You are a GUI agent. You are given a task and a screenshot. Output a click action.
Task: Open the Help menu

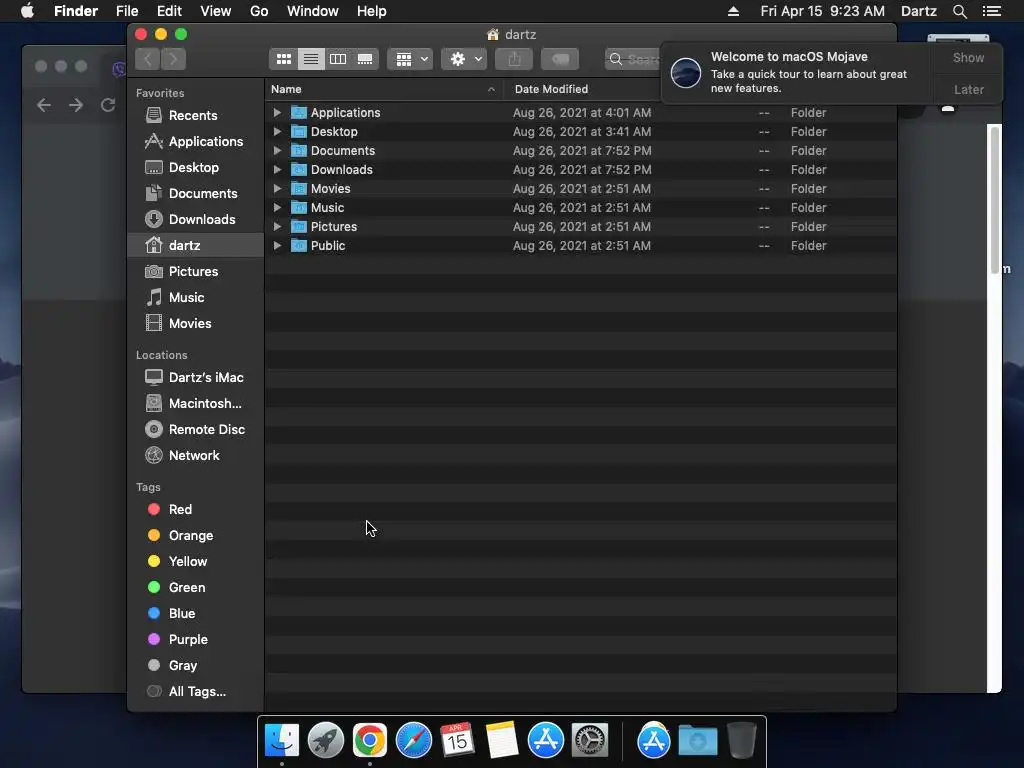372,11
